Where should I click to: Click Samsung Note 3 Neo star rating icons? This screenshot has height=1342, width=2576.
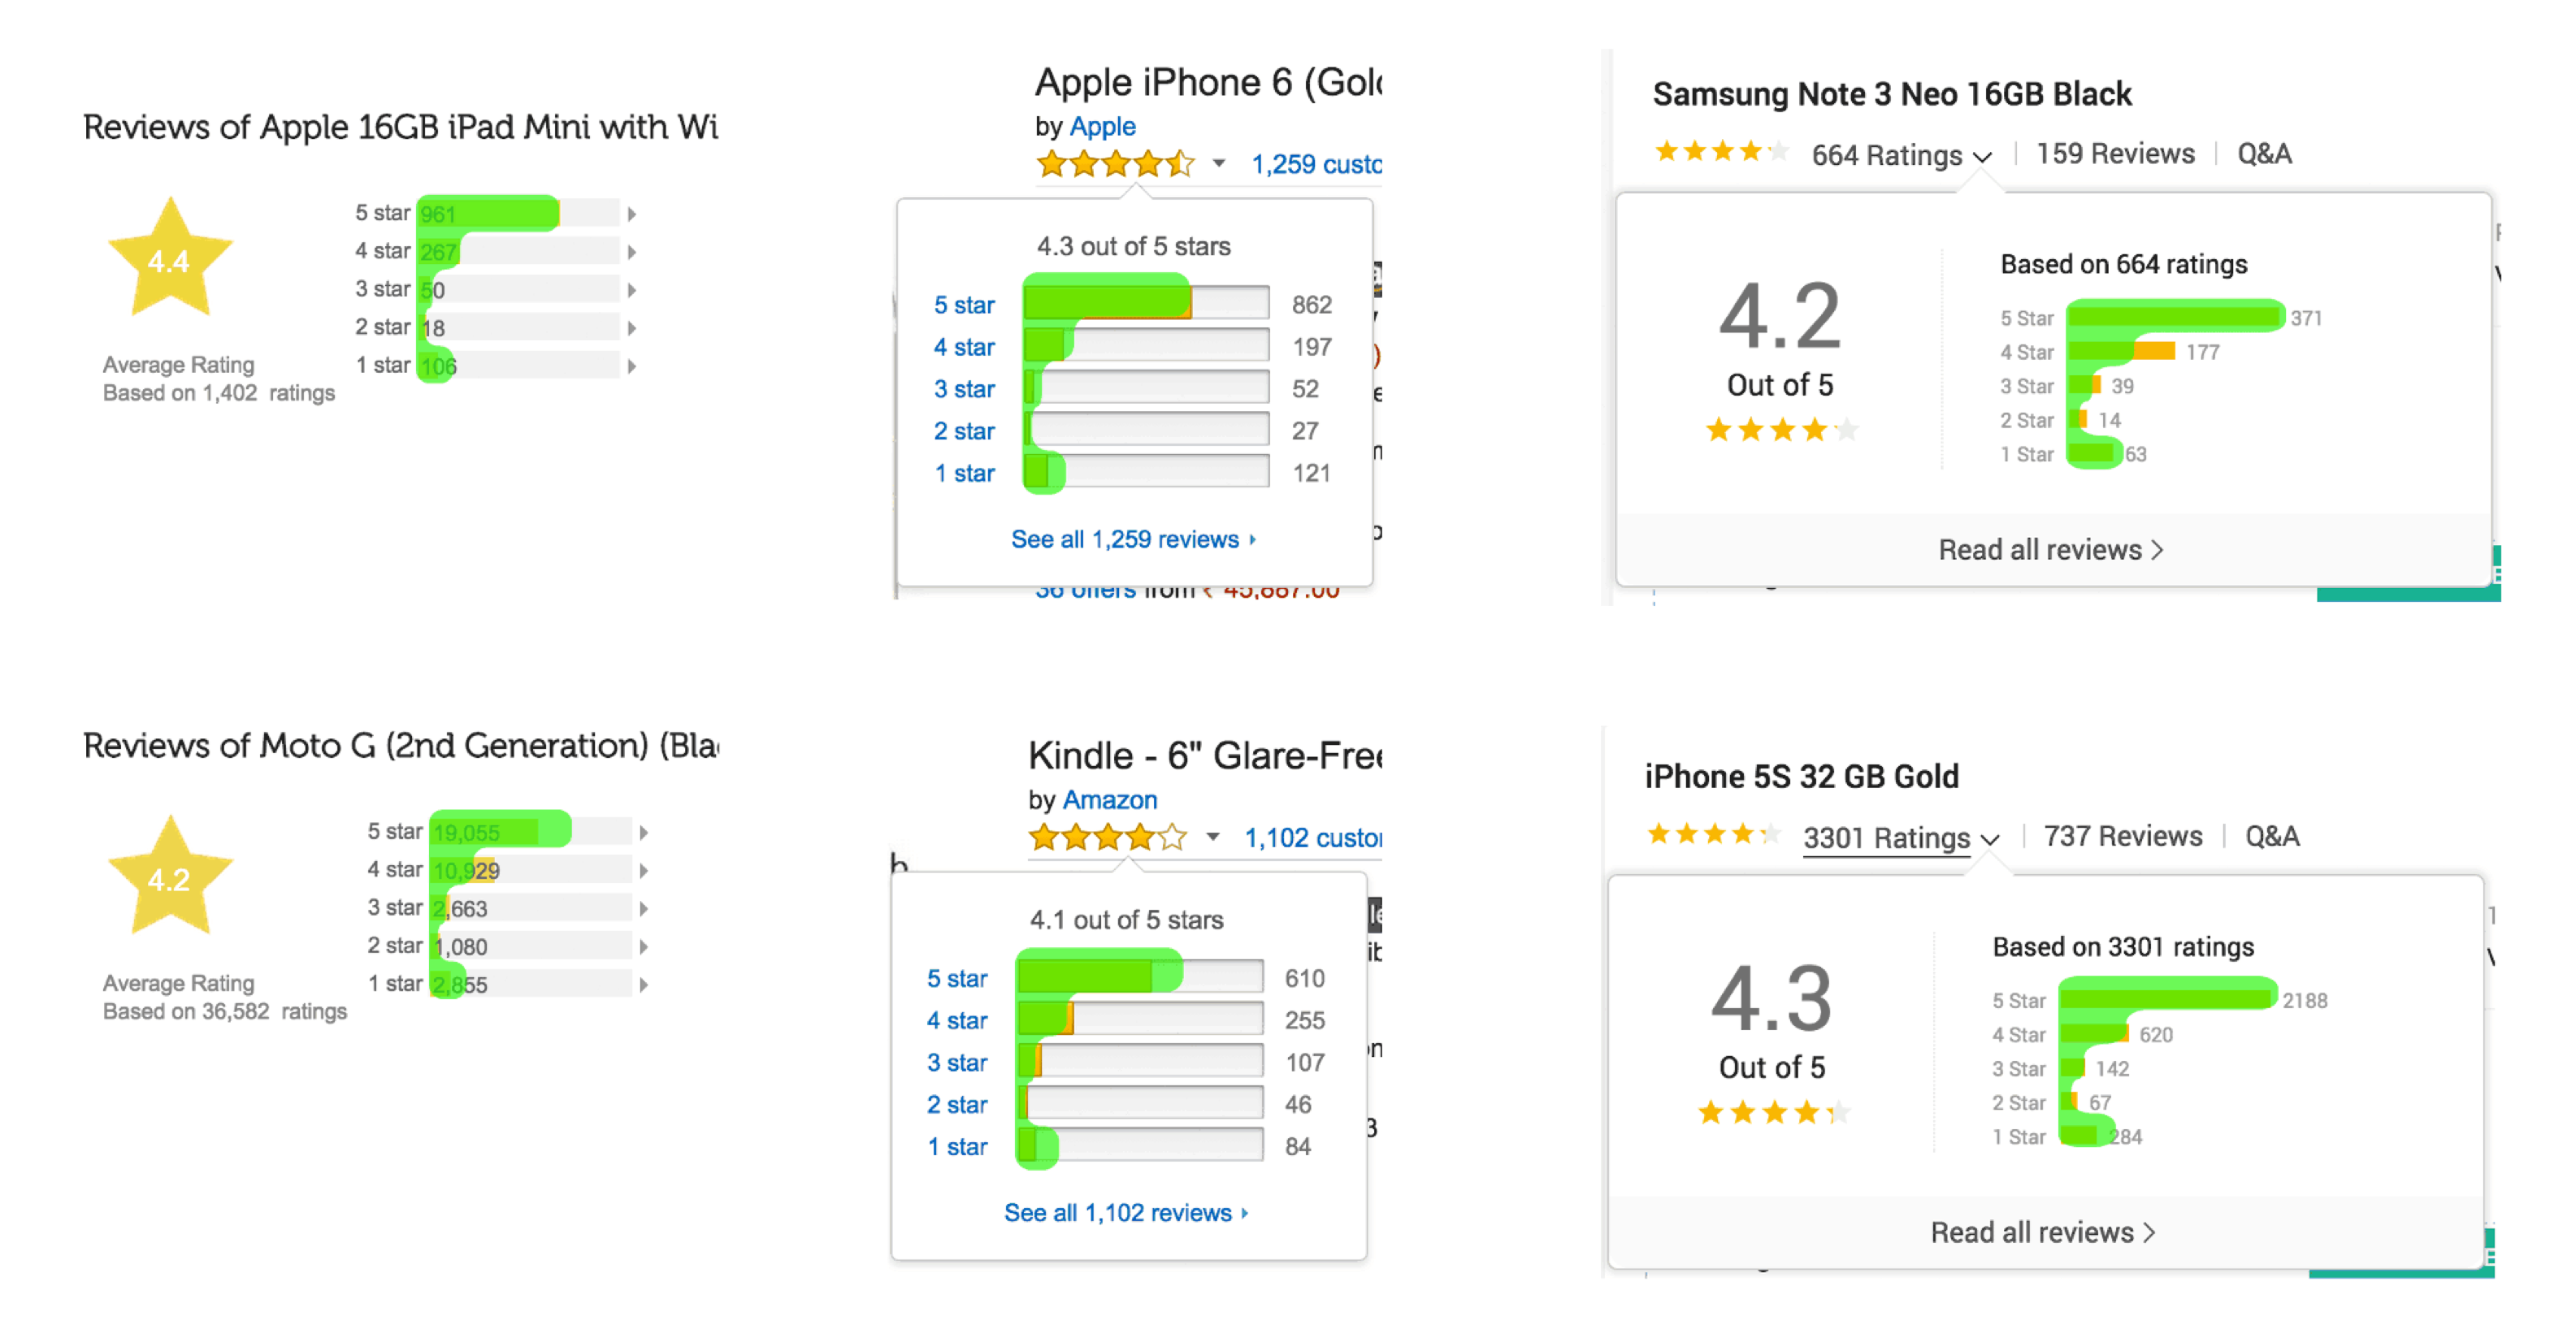pyautogui.click(x=1720, y=153)
